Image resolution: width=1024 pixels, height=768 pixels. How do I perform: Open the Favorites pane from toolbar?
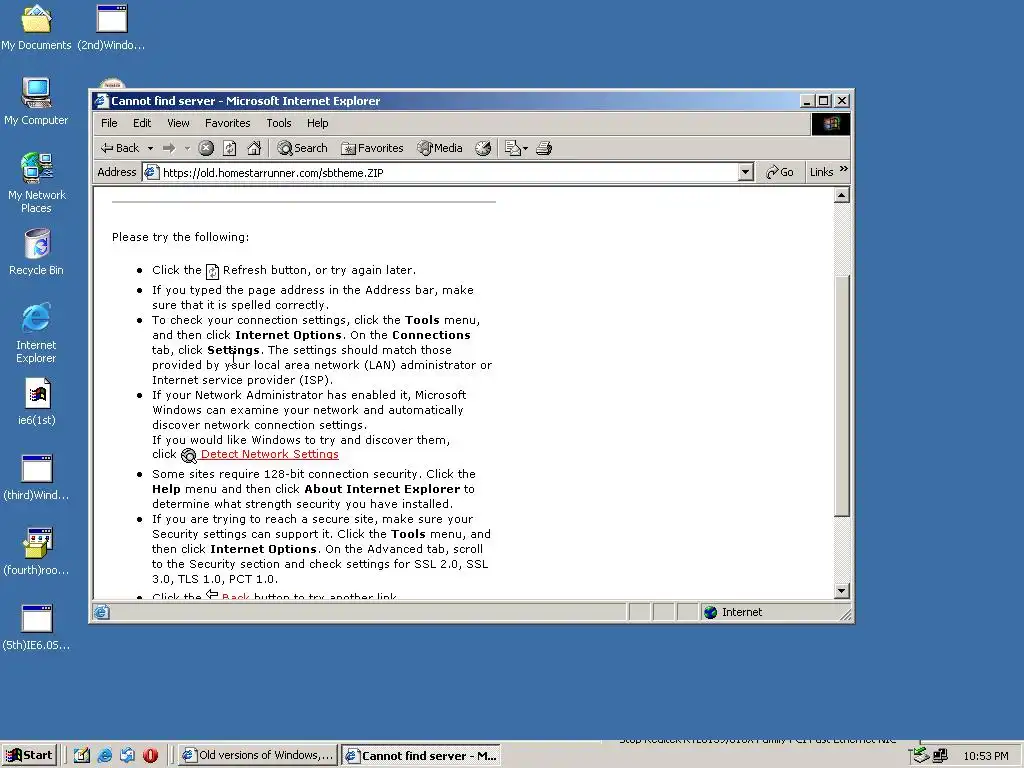click(372, 148)
